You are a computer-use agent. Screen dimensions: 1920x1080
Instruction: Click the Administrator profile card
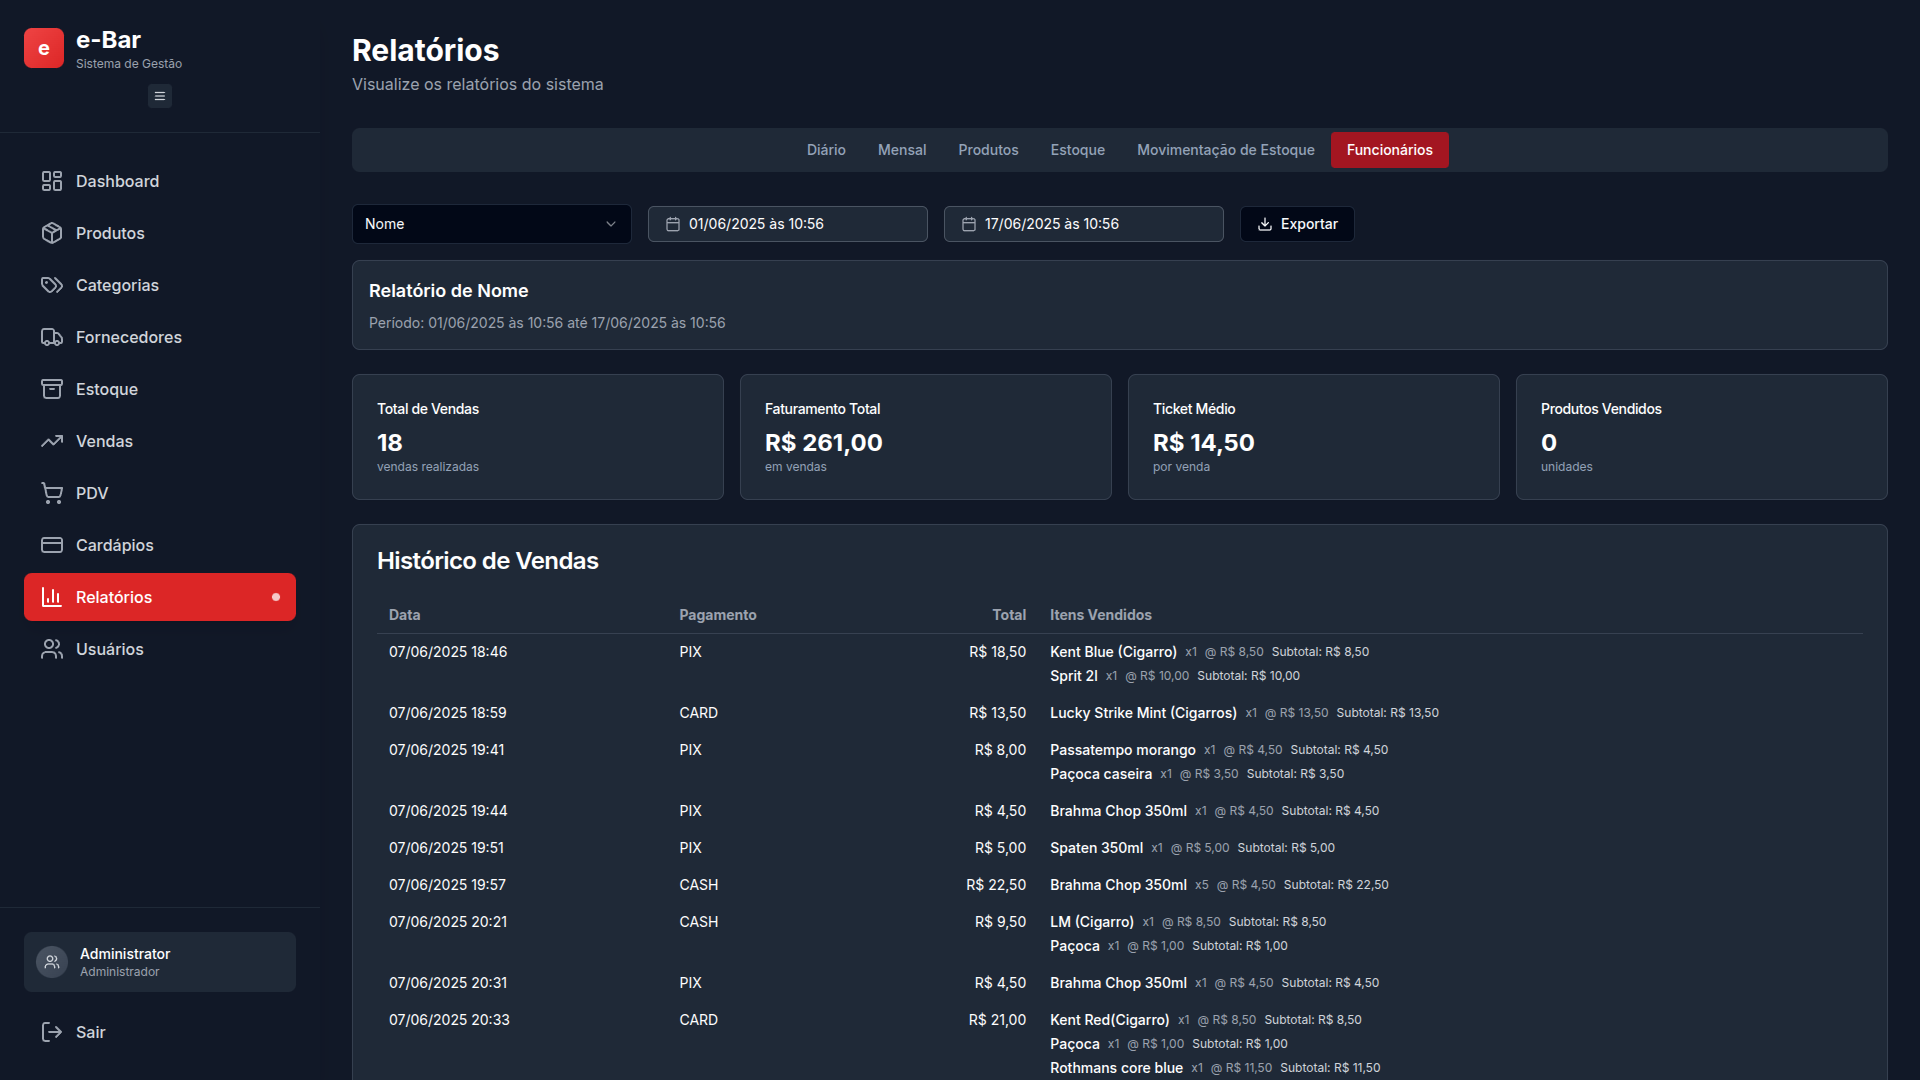[x=160, y=962]
